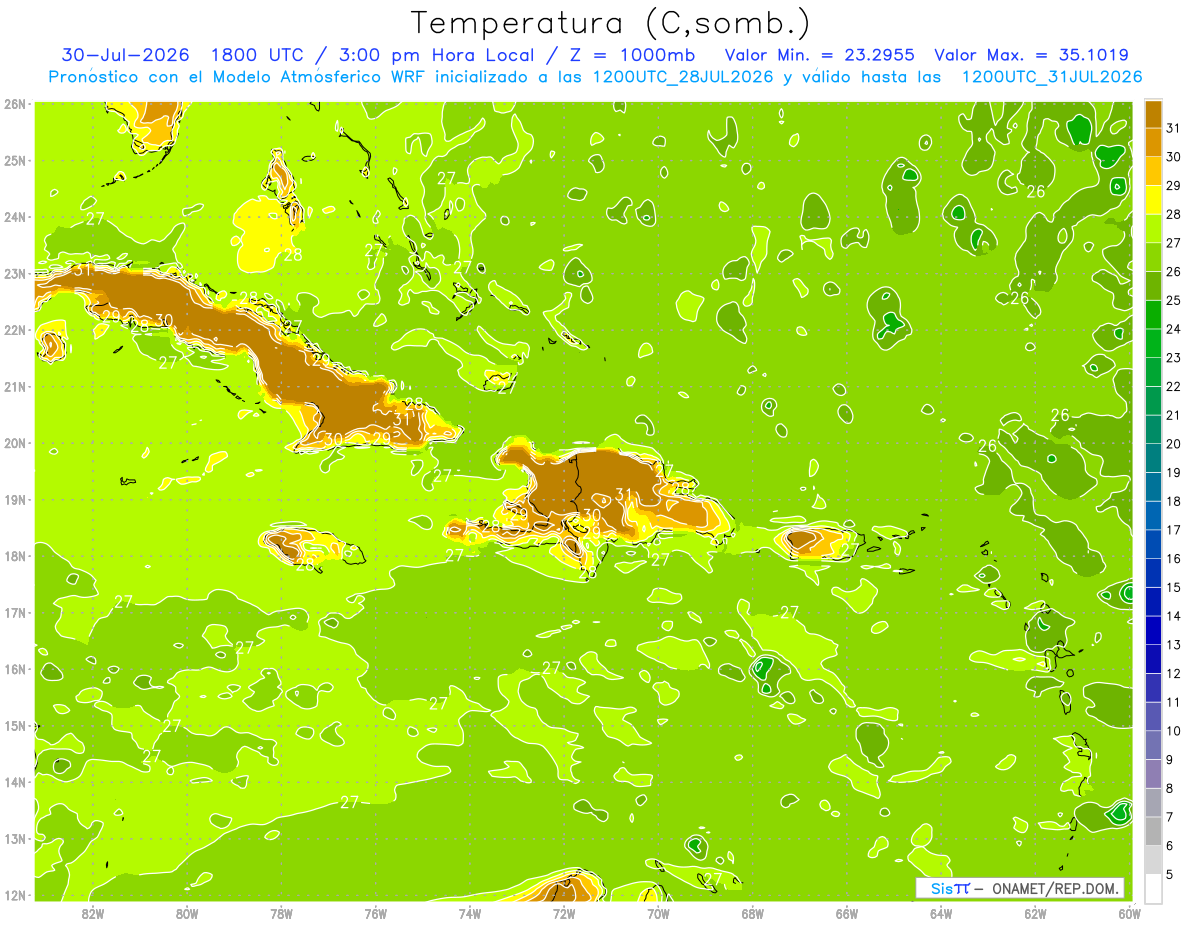
Task: Click the white legend swatch below 5
Action: click(x=1153, y=888)
